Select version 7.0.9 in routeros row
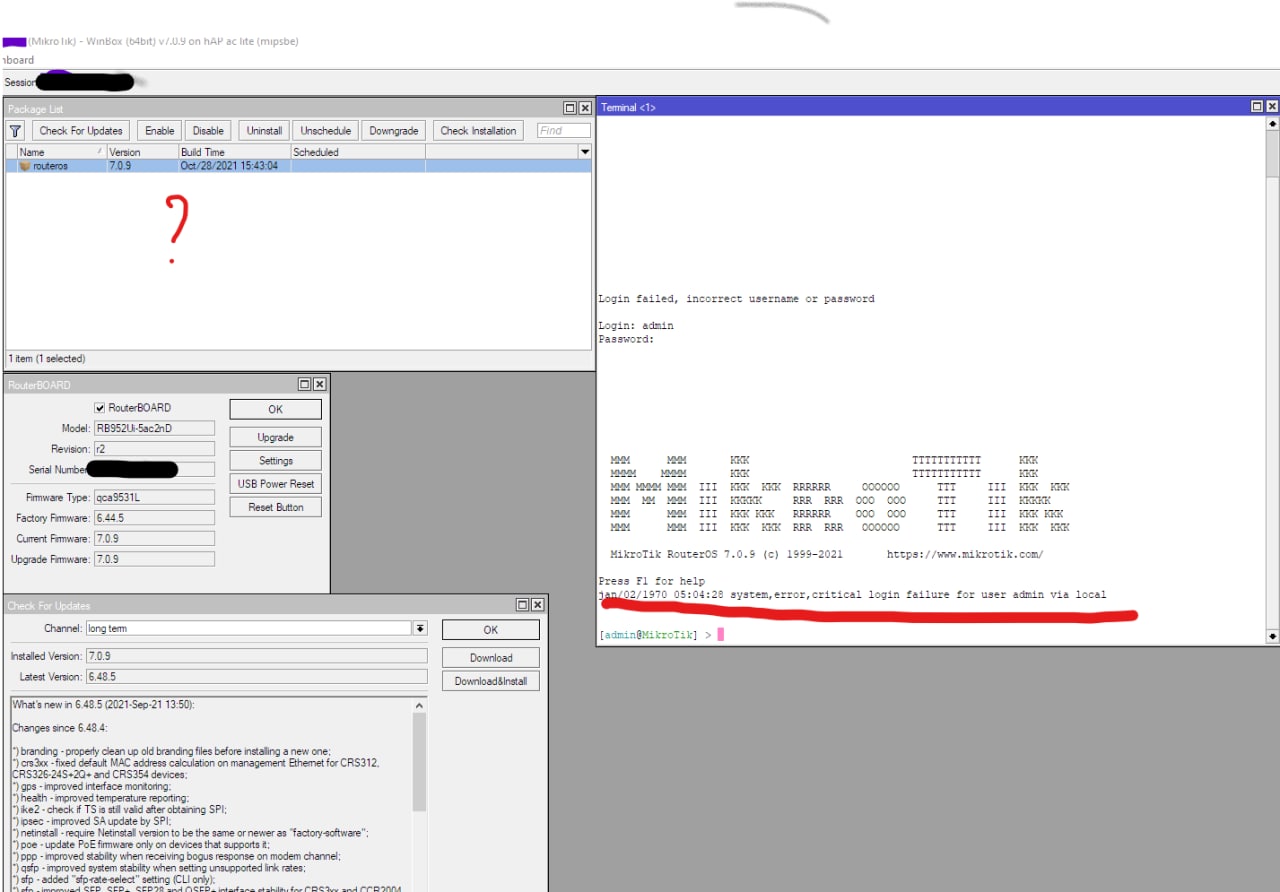This screenshot has width=1280, height=892. 120,166
